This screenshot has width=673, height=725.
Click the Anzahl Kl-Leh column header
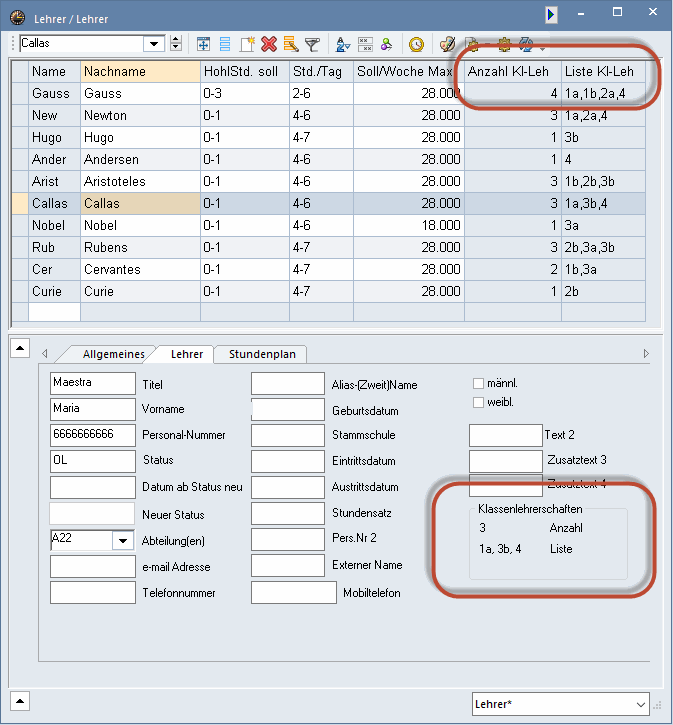point(513,72)
